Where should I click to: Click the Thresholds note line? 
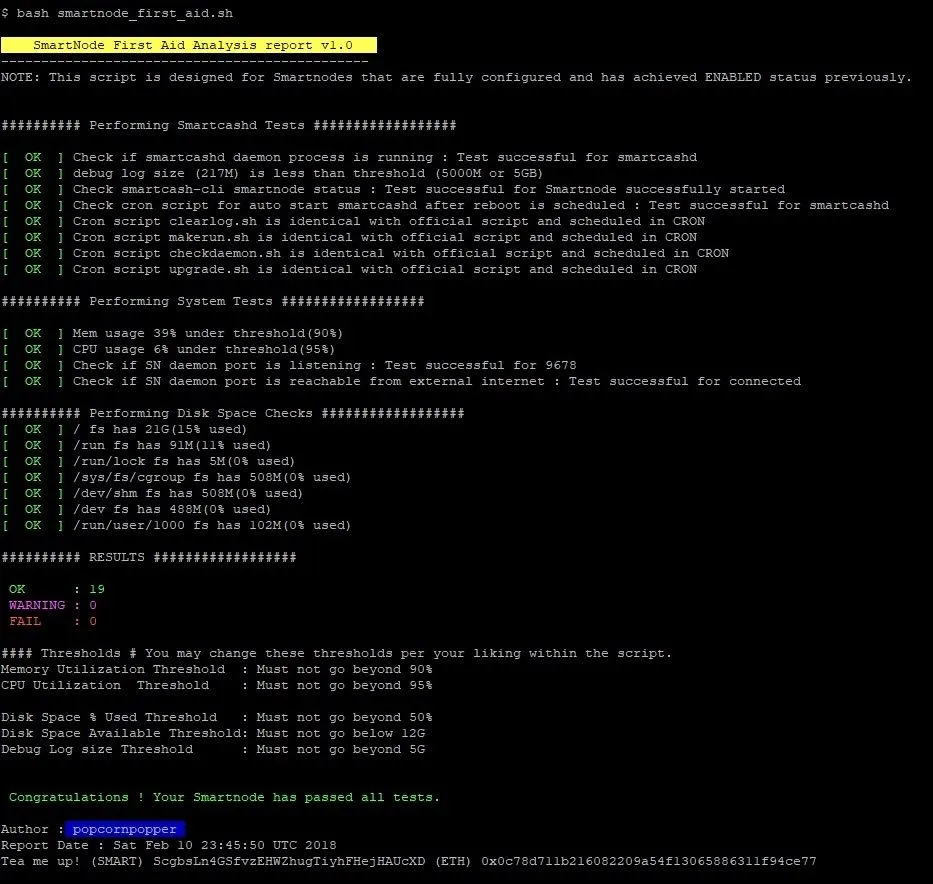coord(336,654)
